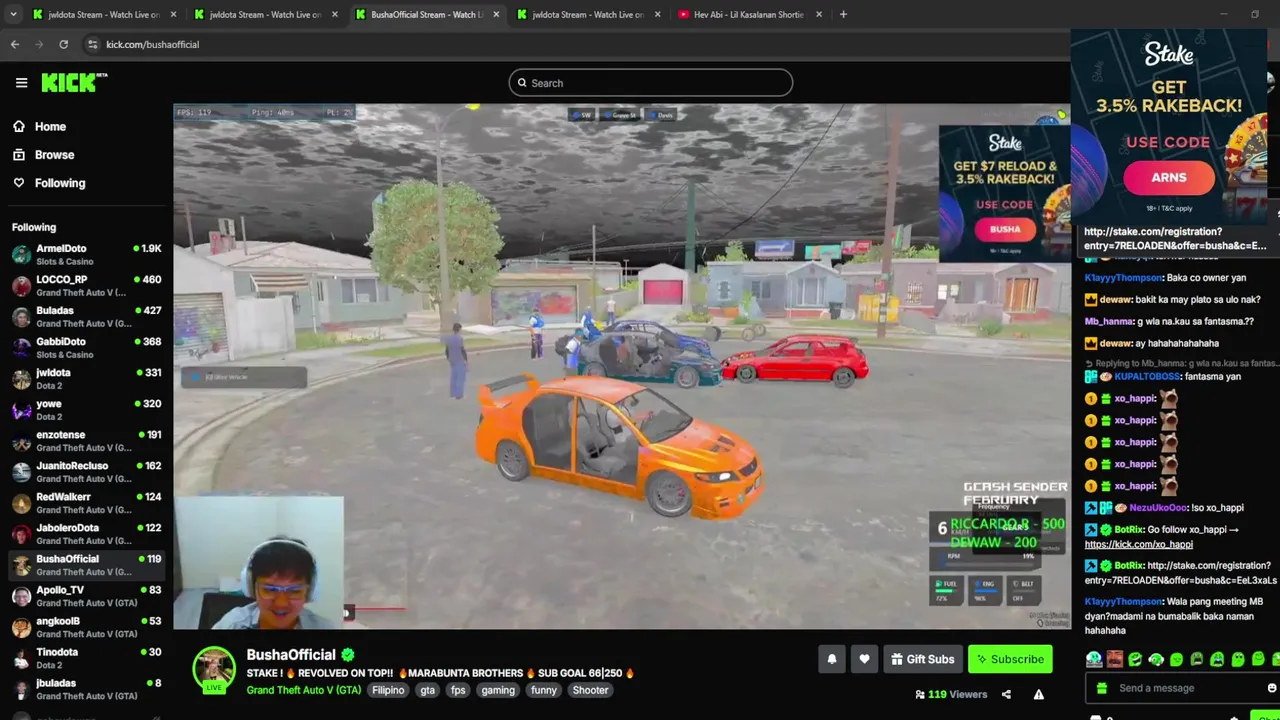Screen dimensions: 1280x720
Task: Open Buladas channel in Following list
Action: point(86,317)
